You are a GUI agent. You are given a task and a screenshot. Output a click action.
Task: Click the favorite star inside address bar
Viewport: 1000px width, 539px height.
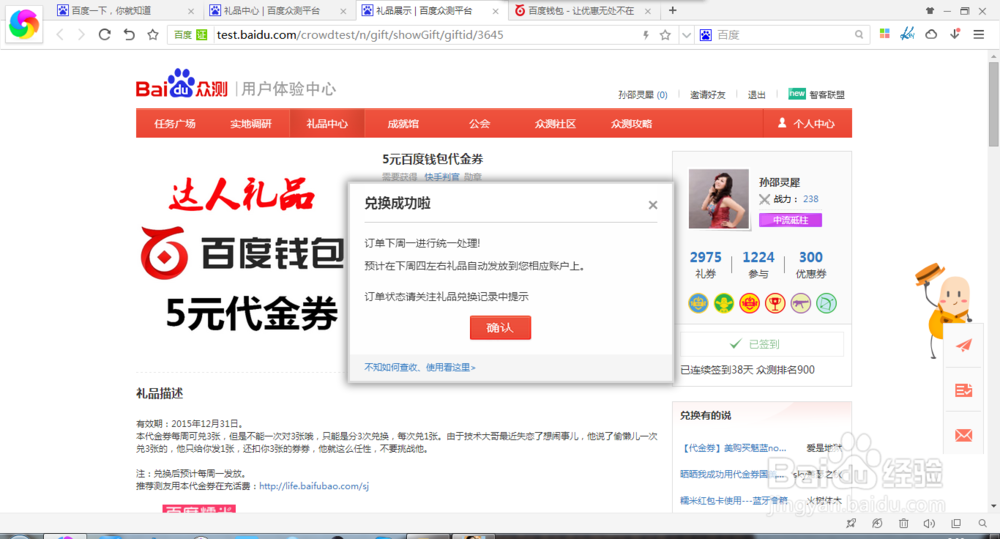point(665,35)
